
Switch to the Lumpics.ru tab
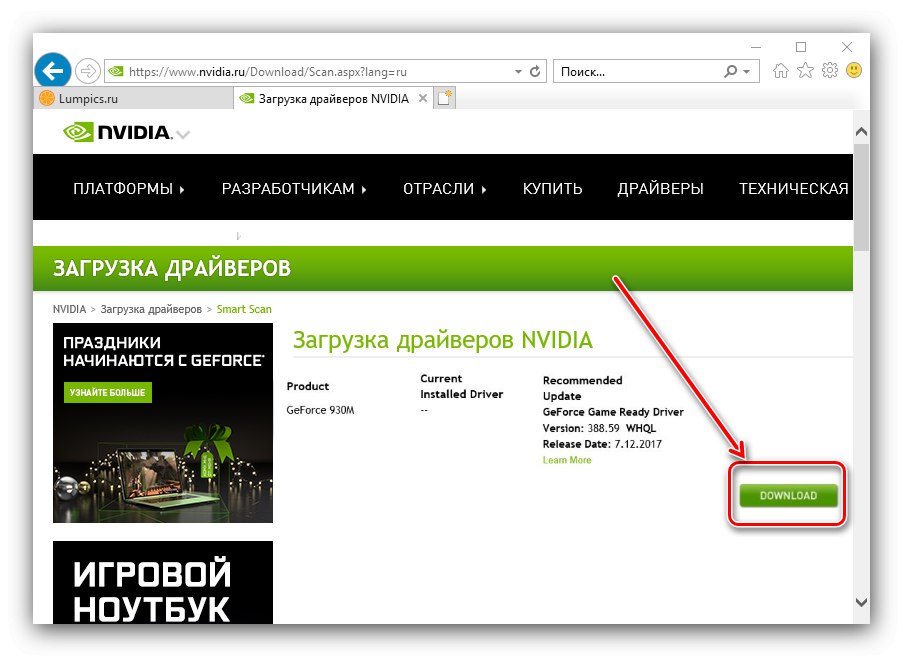tap(134, 98)
